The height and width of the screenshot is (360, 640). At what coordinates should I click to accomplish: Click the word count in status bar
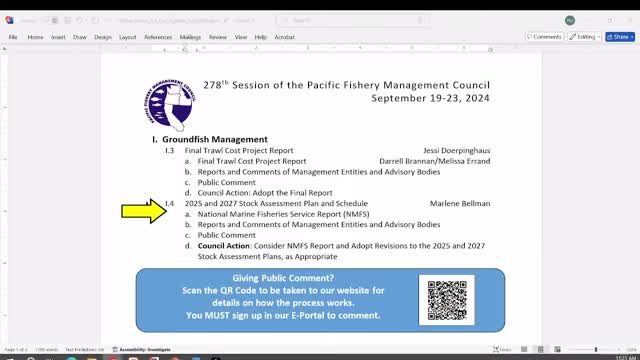click(x=47, y=349)
